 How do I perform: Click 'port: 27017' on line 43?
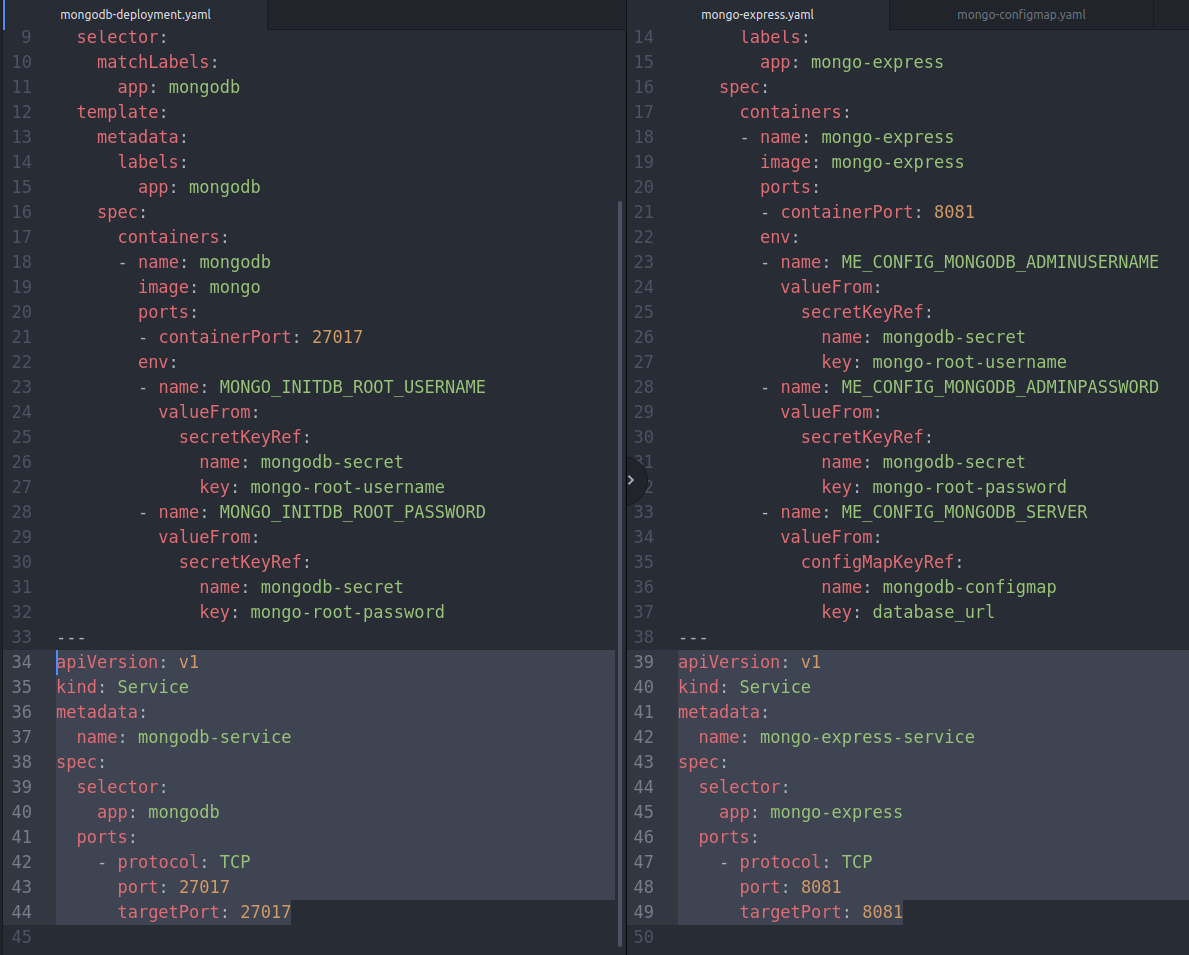click(x=174, y=888)
